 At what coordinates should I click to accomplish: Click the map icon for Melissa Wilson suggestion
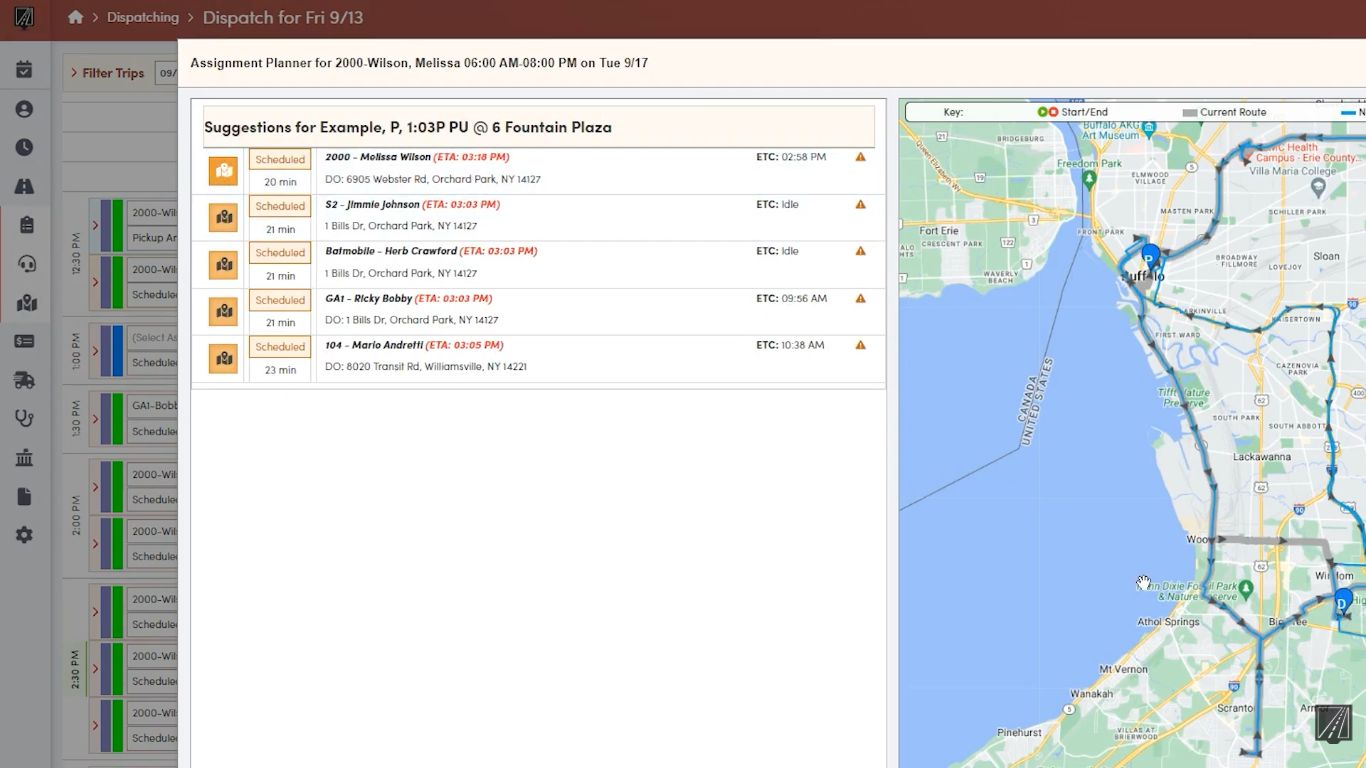point(223,171)
